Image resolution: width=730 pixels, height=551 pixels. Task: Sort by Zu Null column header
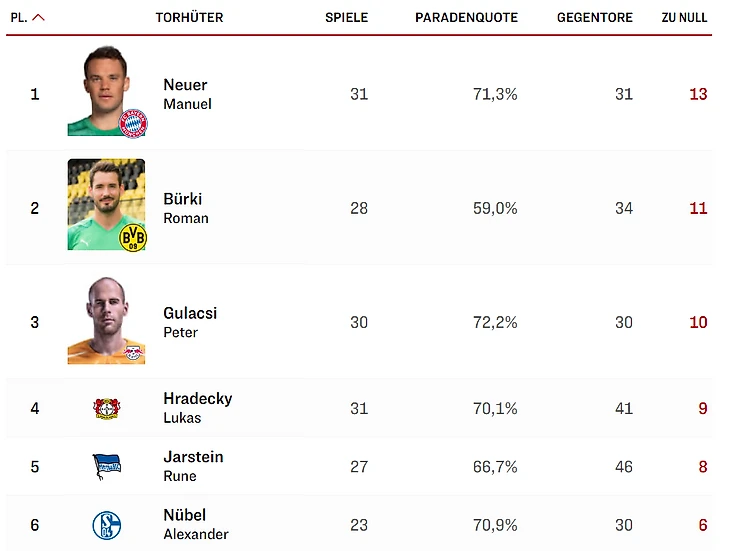click(x=684, y=18)
